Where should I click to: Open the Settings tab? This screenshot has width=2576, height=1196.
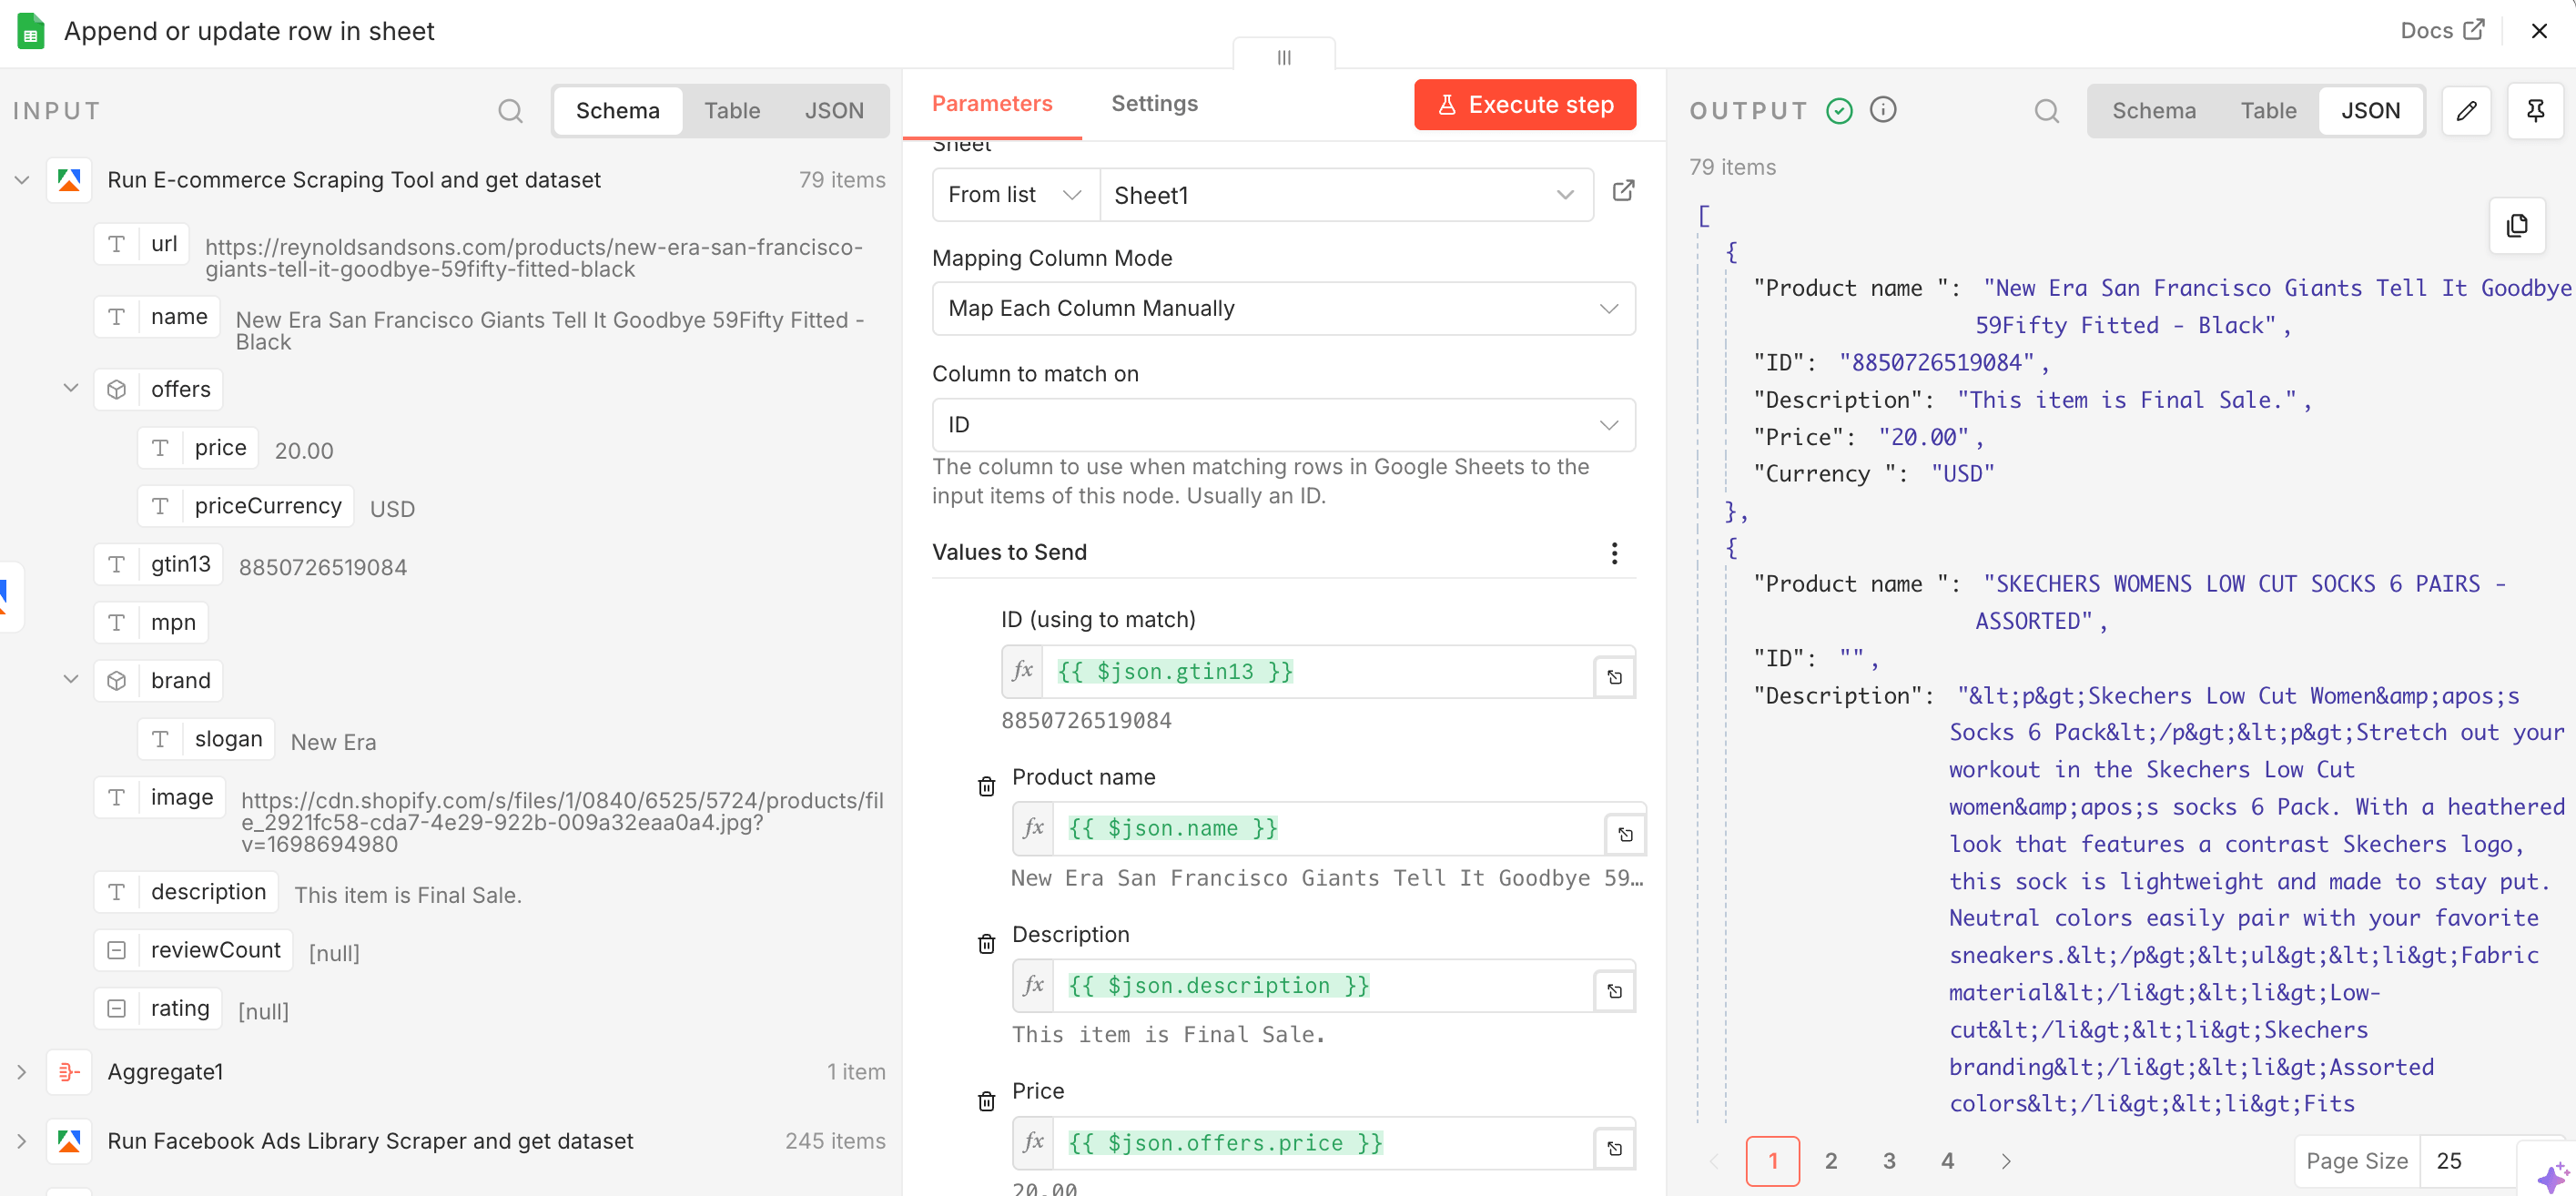point(1154,103)
